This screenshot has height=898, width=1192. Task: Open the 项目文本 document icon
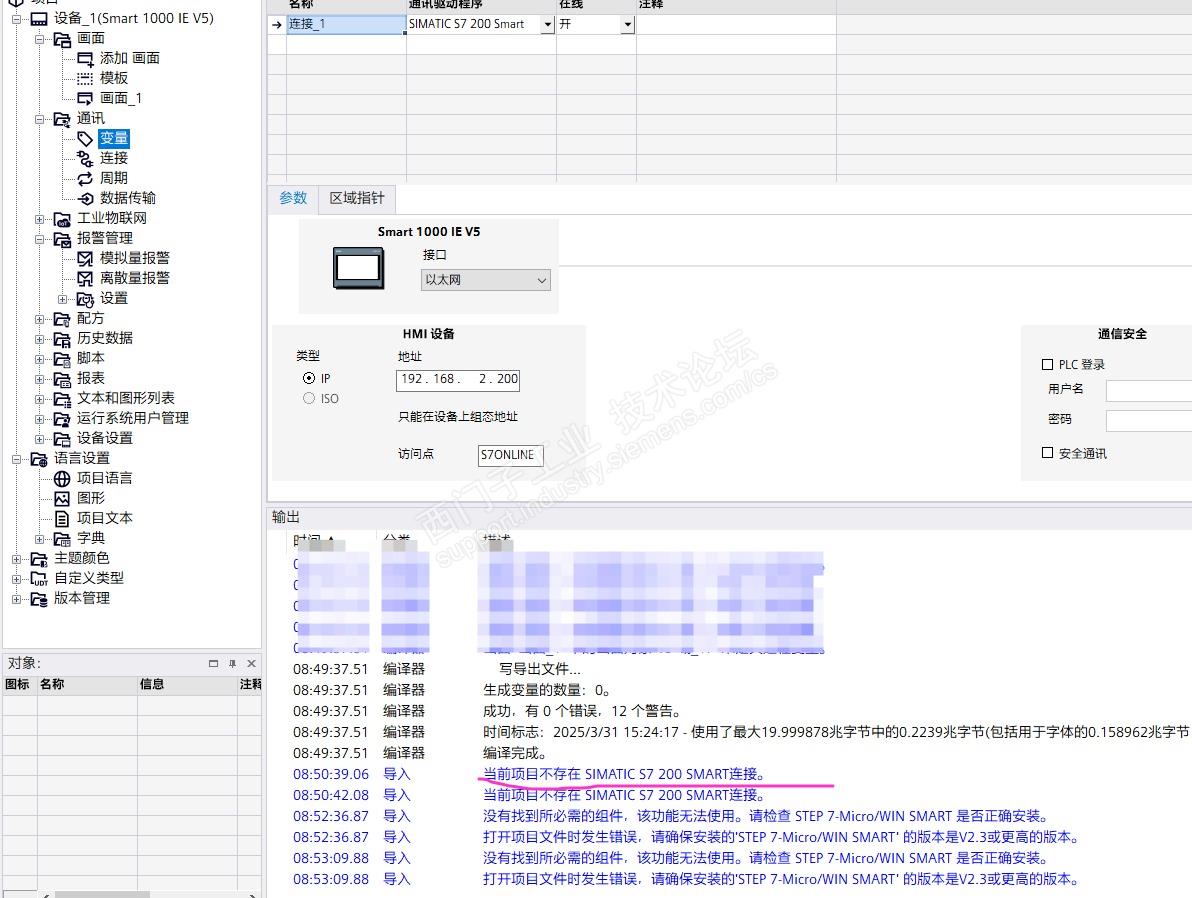pyautogui.click(x=62, y=519)
